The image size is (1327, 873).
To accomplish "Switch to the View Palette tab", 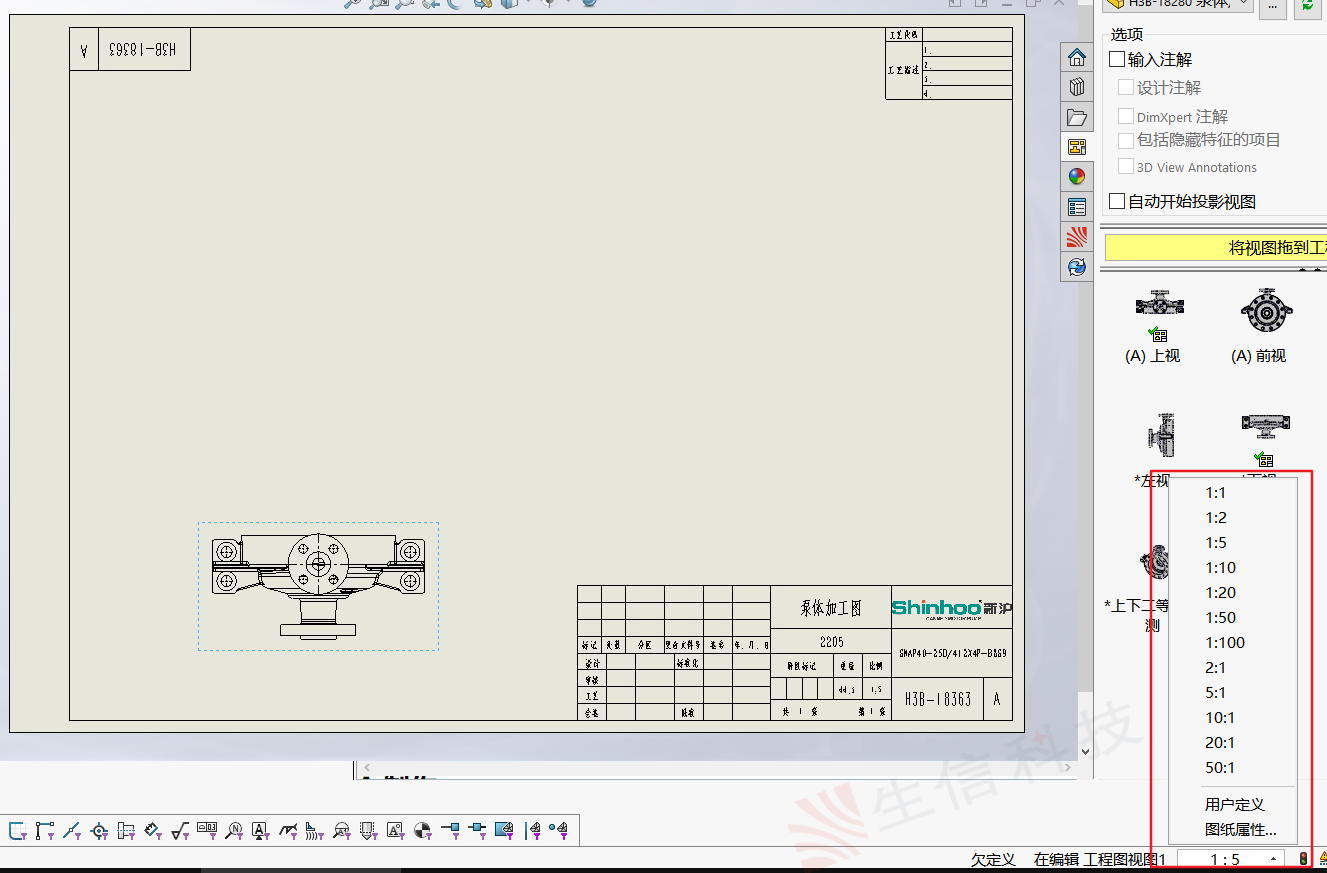I will pyautogui.click(x=1076, y=147).
